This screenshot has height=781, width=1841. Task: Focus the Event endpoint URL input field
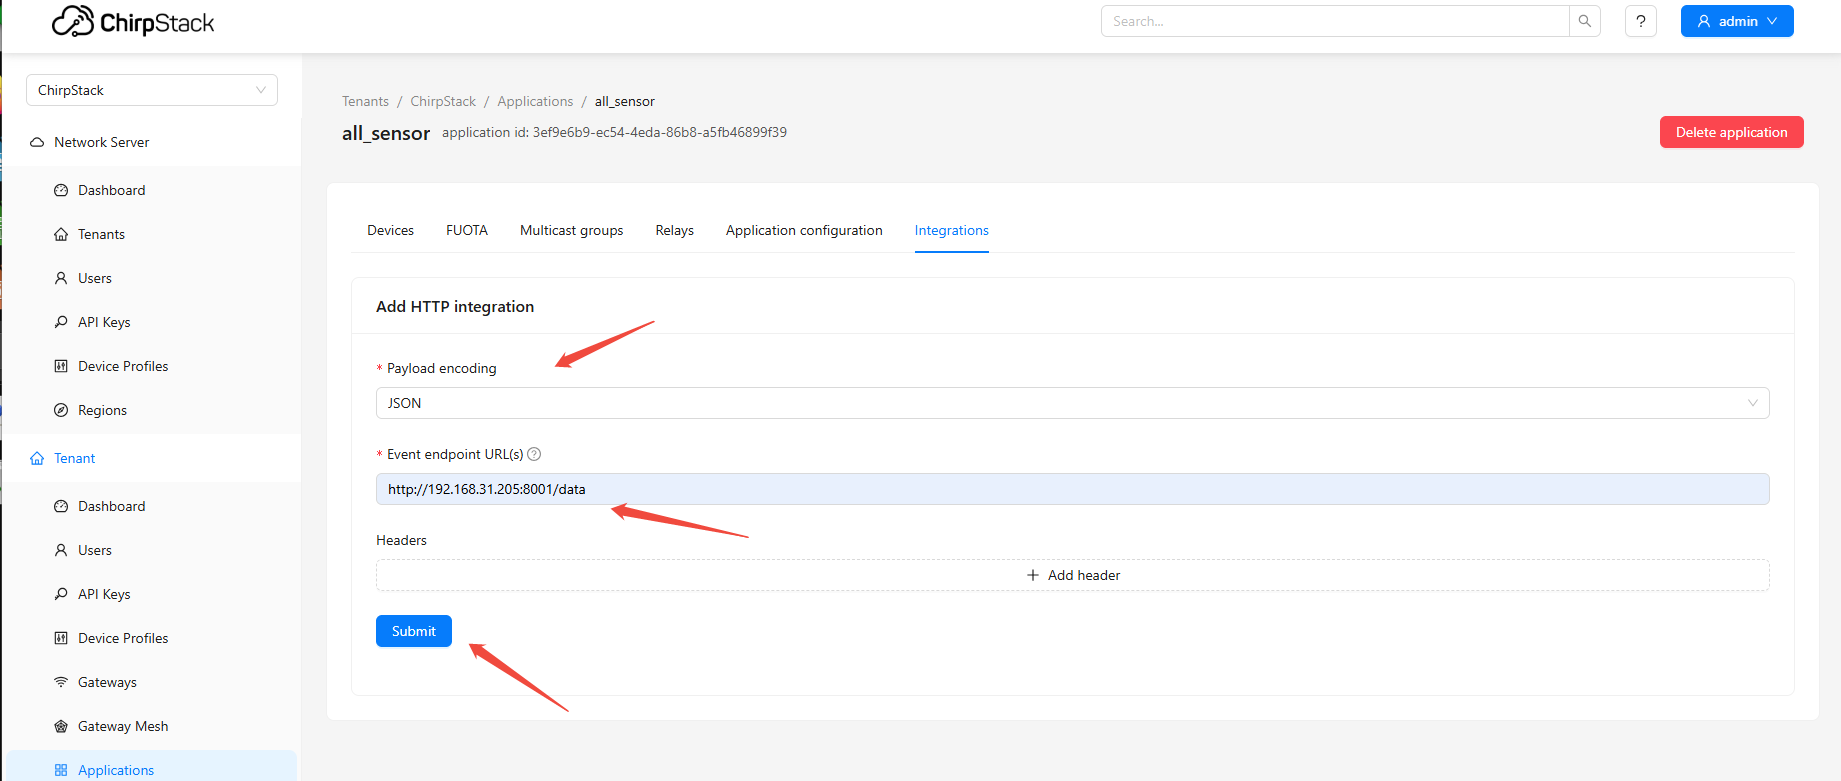pos(1072,489)
